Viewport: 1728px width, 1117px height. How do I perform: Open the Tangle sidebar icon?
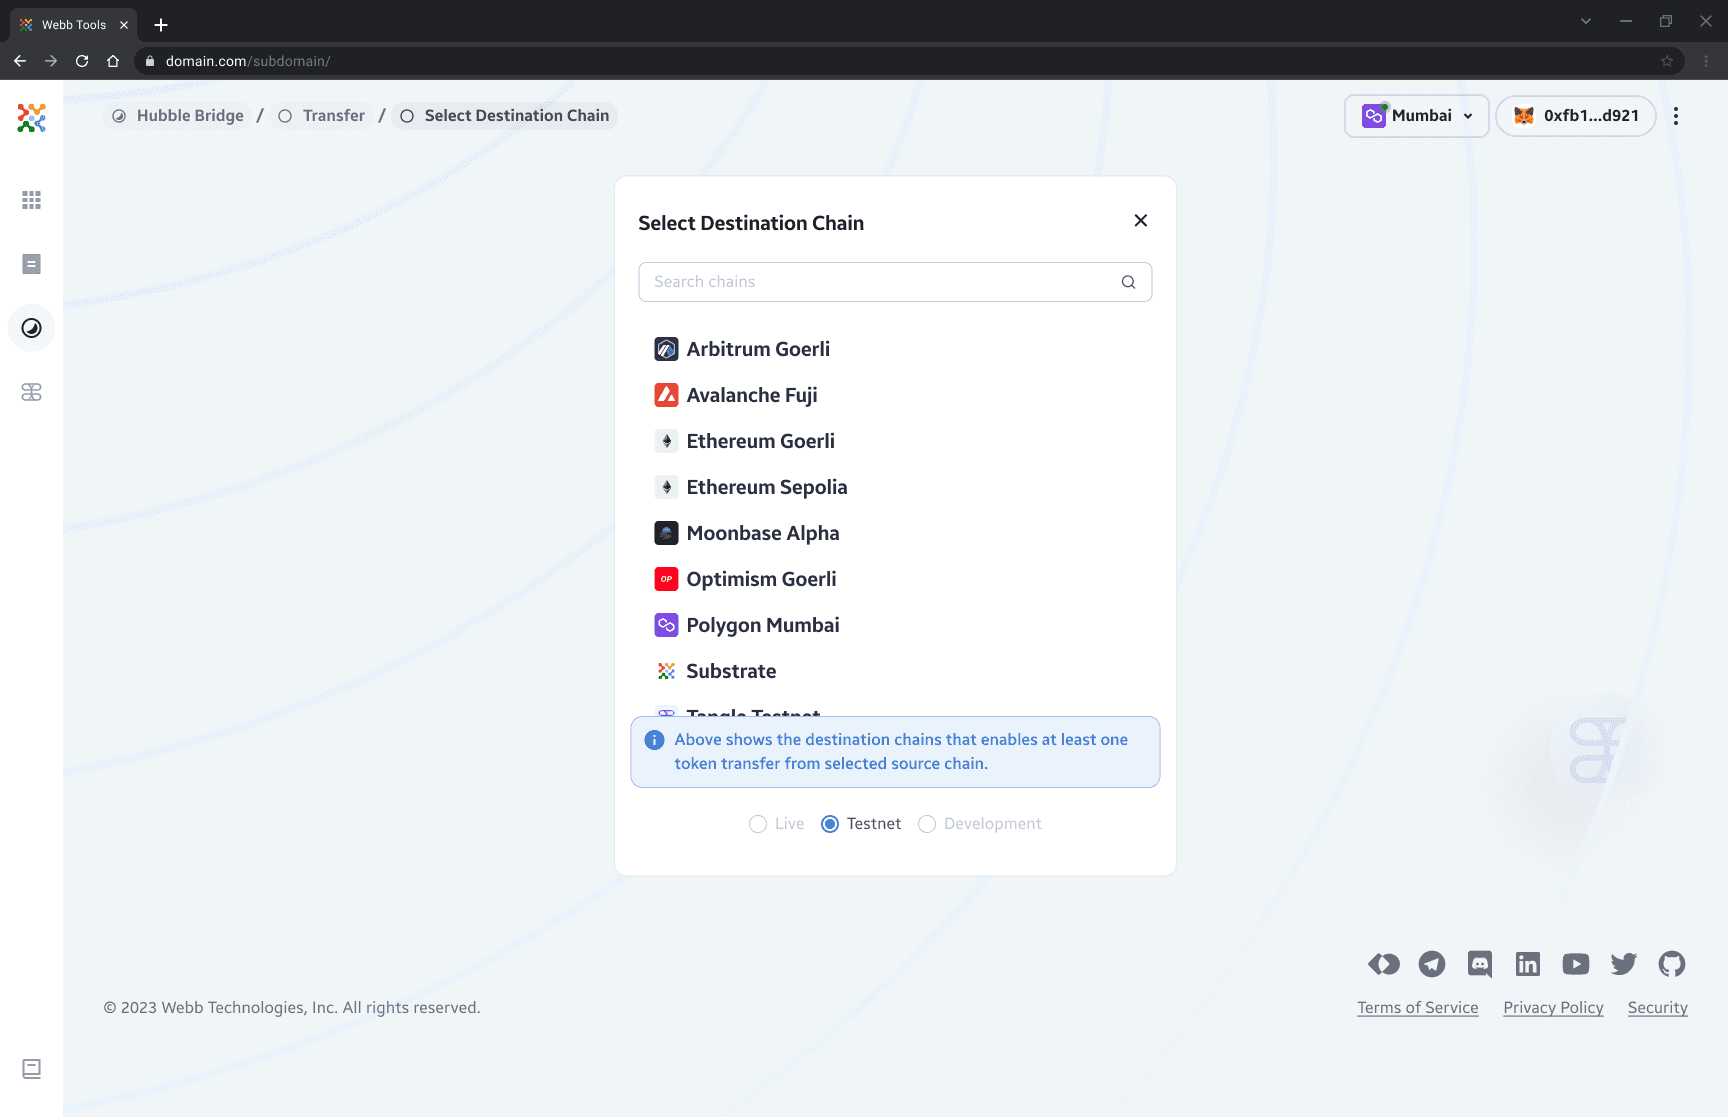tap(31, 392)
